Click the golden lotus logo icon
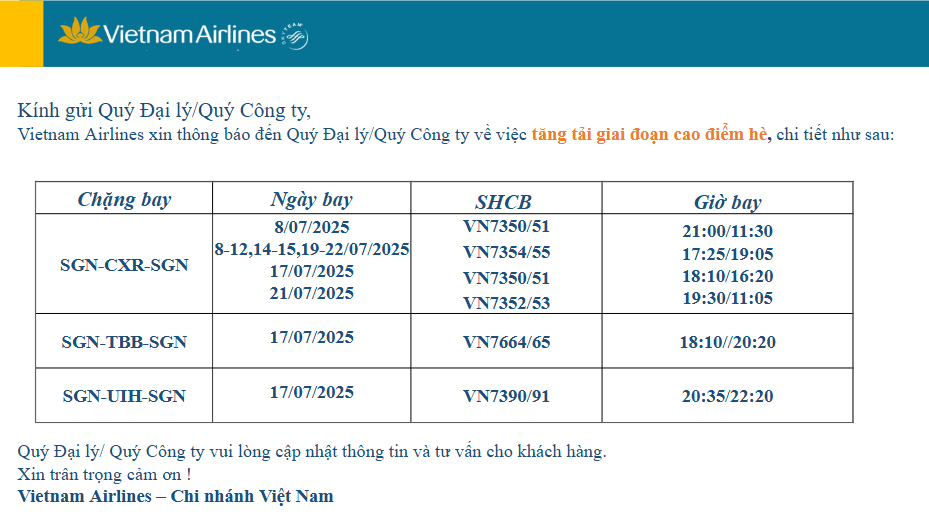The image size is (929, 529). coord(80,31)
